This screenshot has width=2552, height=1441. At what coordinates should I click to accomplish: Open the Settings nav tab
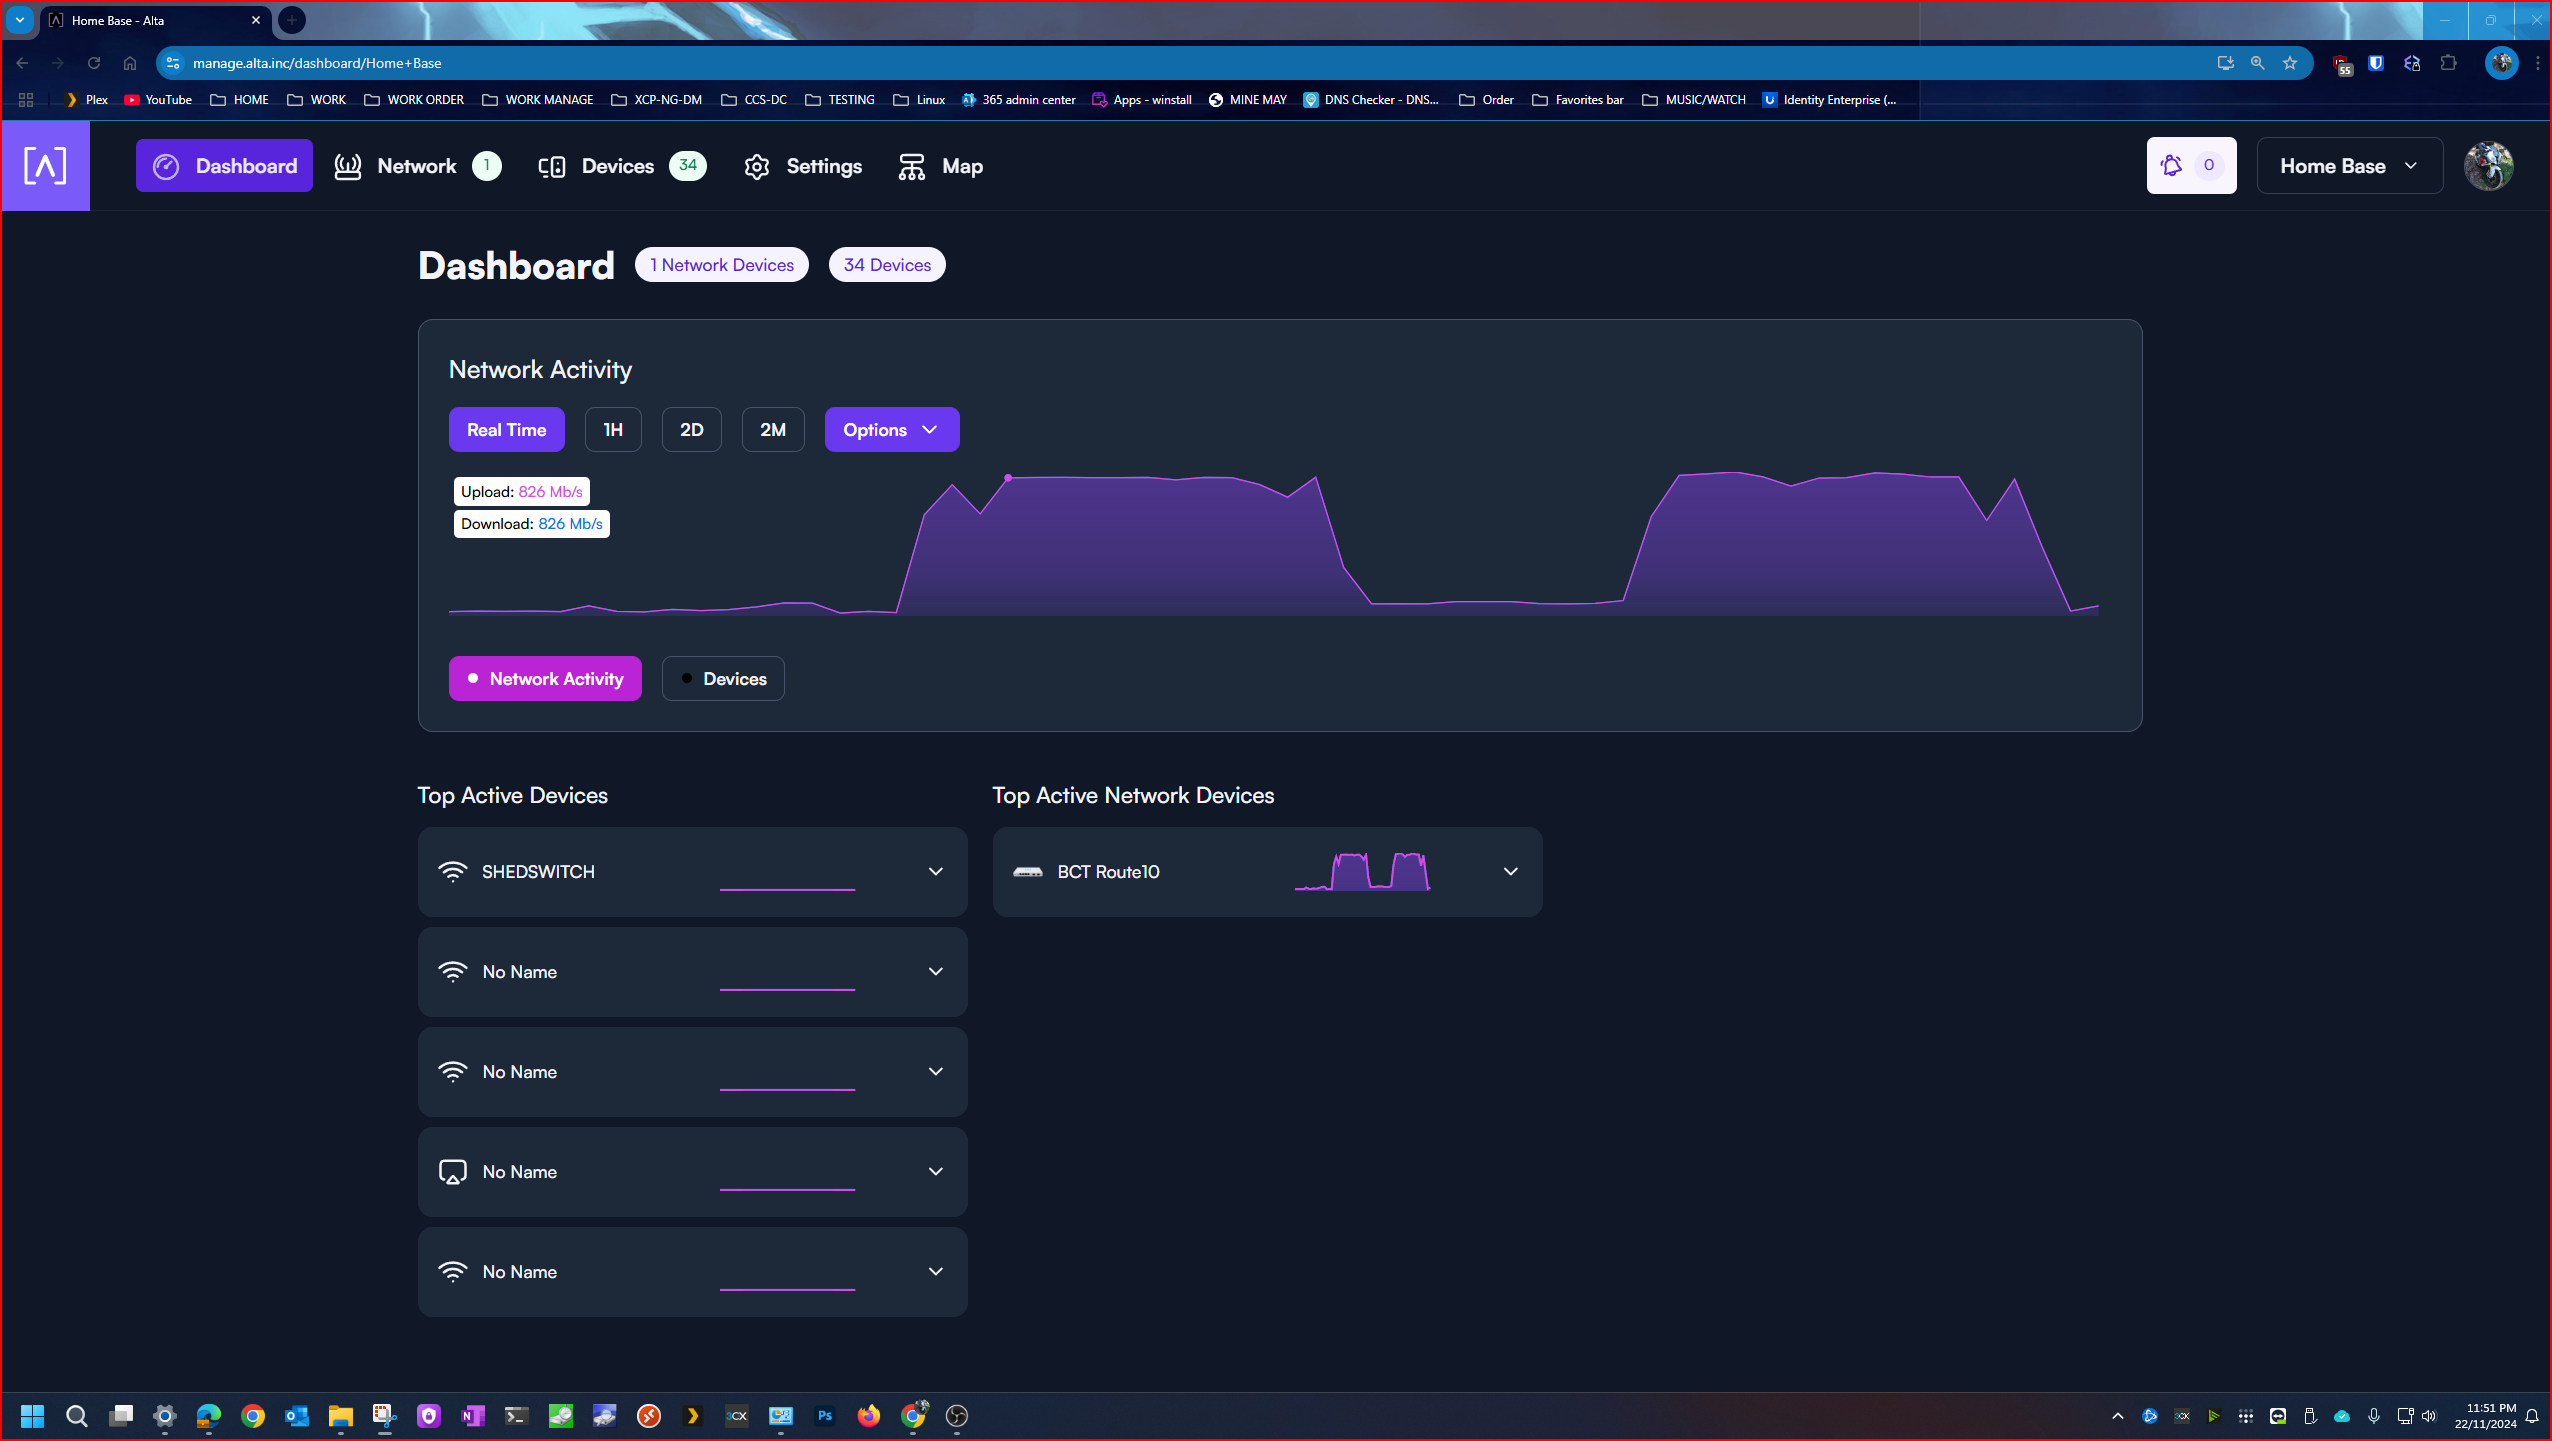[803, 166]
